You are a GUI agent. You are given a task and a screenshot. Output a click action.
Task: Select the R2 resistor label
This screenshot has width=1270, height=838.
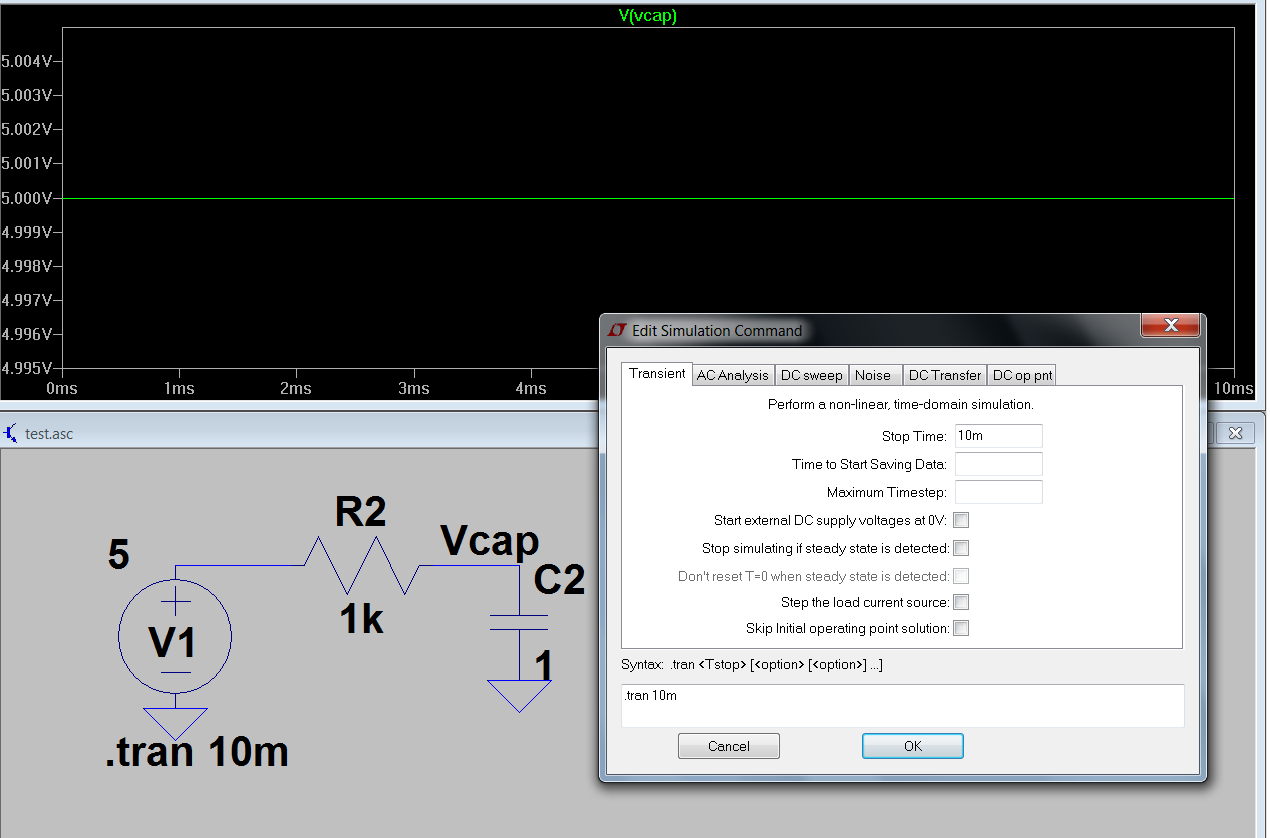pyautogui.click(x=360, y=513)
